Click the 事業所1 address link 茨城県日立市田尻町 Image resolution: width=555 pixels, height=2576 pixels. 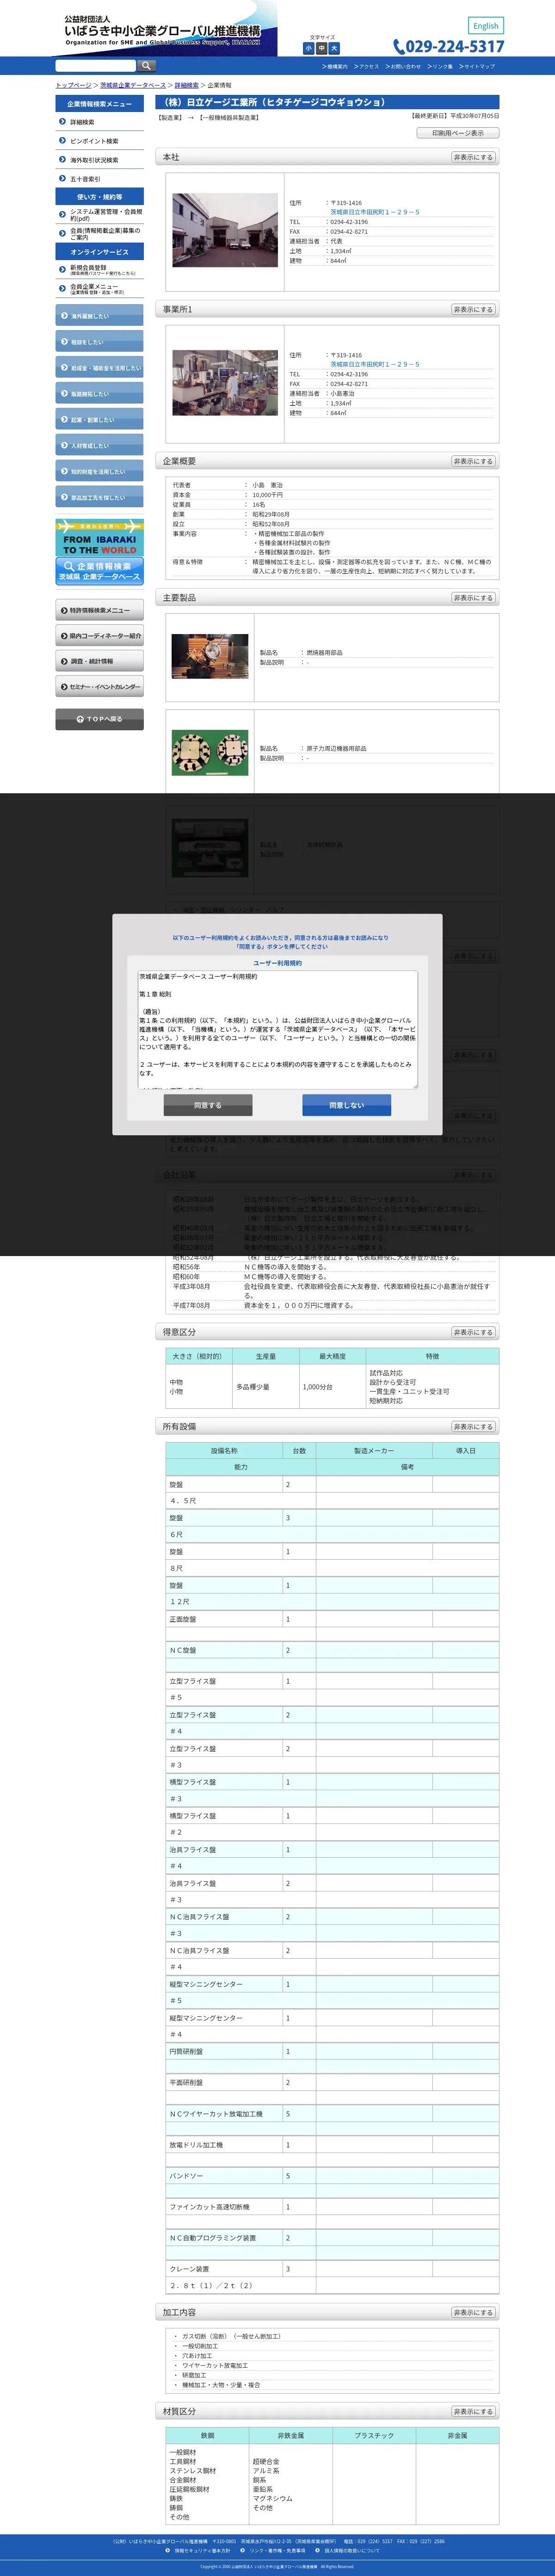pyautogui.click(x=375, y=364)
